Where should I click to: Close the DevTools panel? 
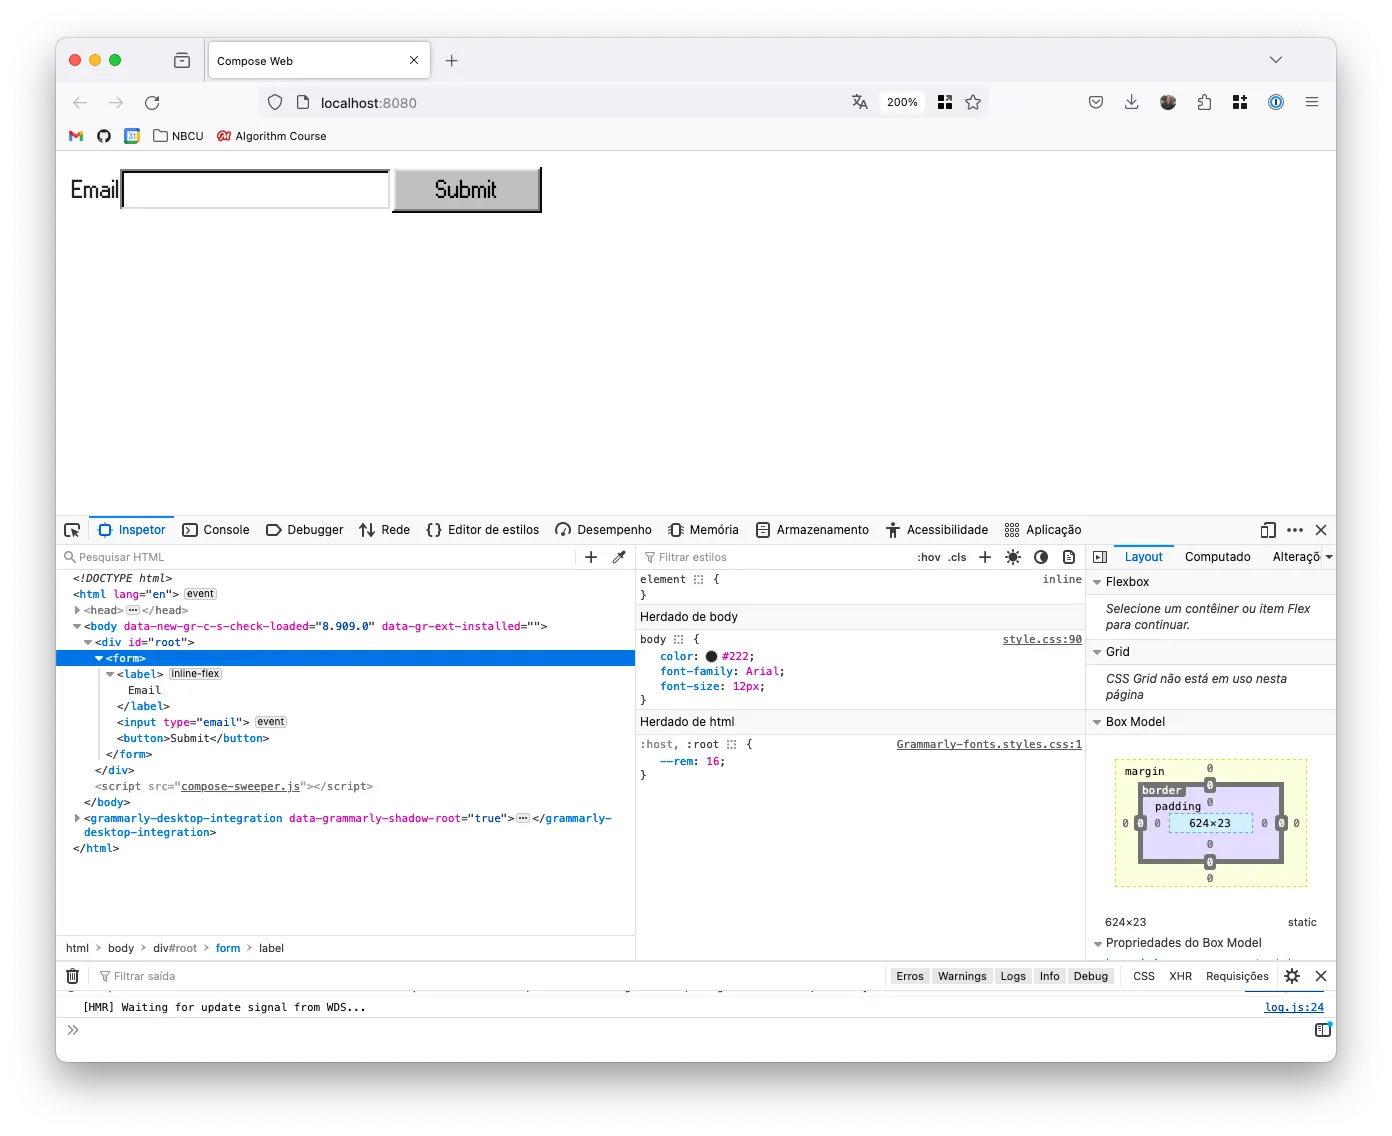tap(1321, 530)
